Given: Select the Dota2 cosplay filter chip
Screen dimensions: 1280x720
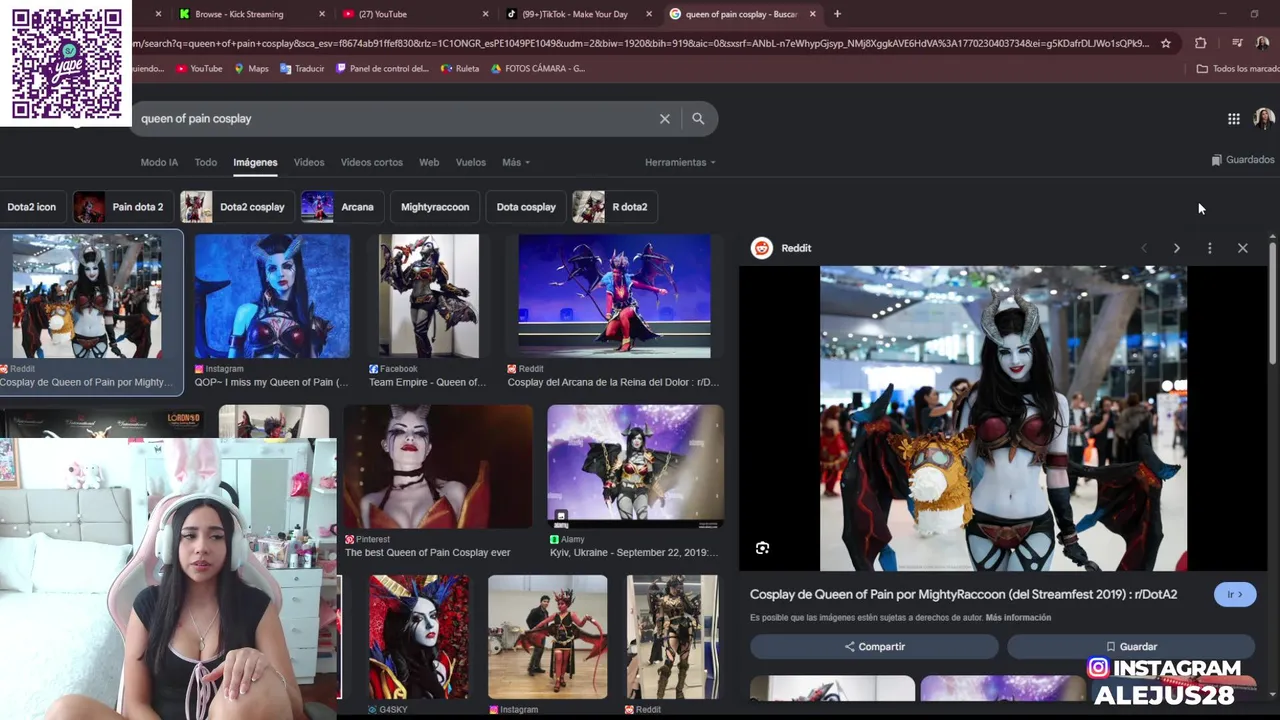Looking at the screenshot, I should tap(238, 207).
